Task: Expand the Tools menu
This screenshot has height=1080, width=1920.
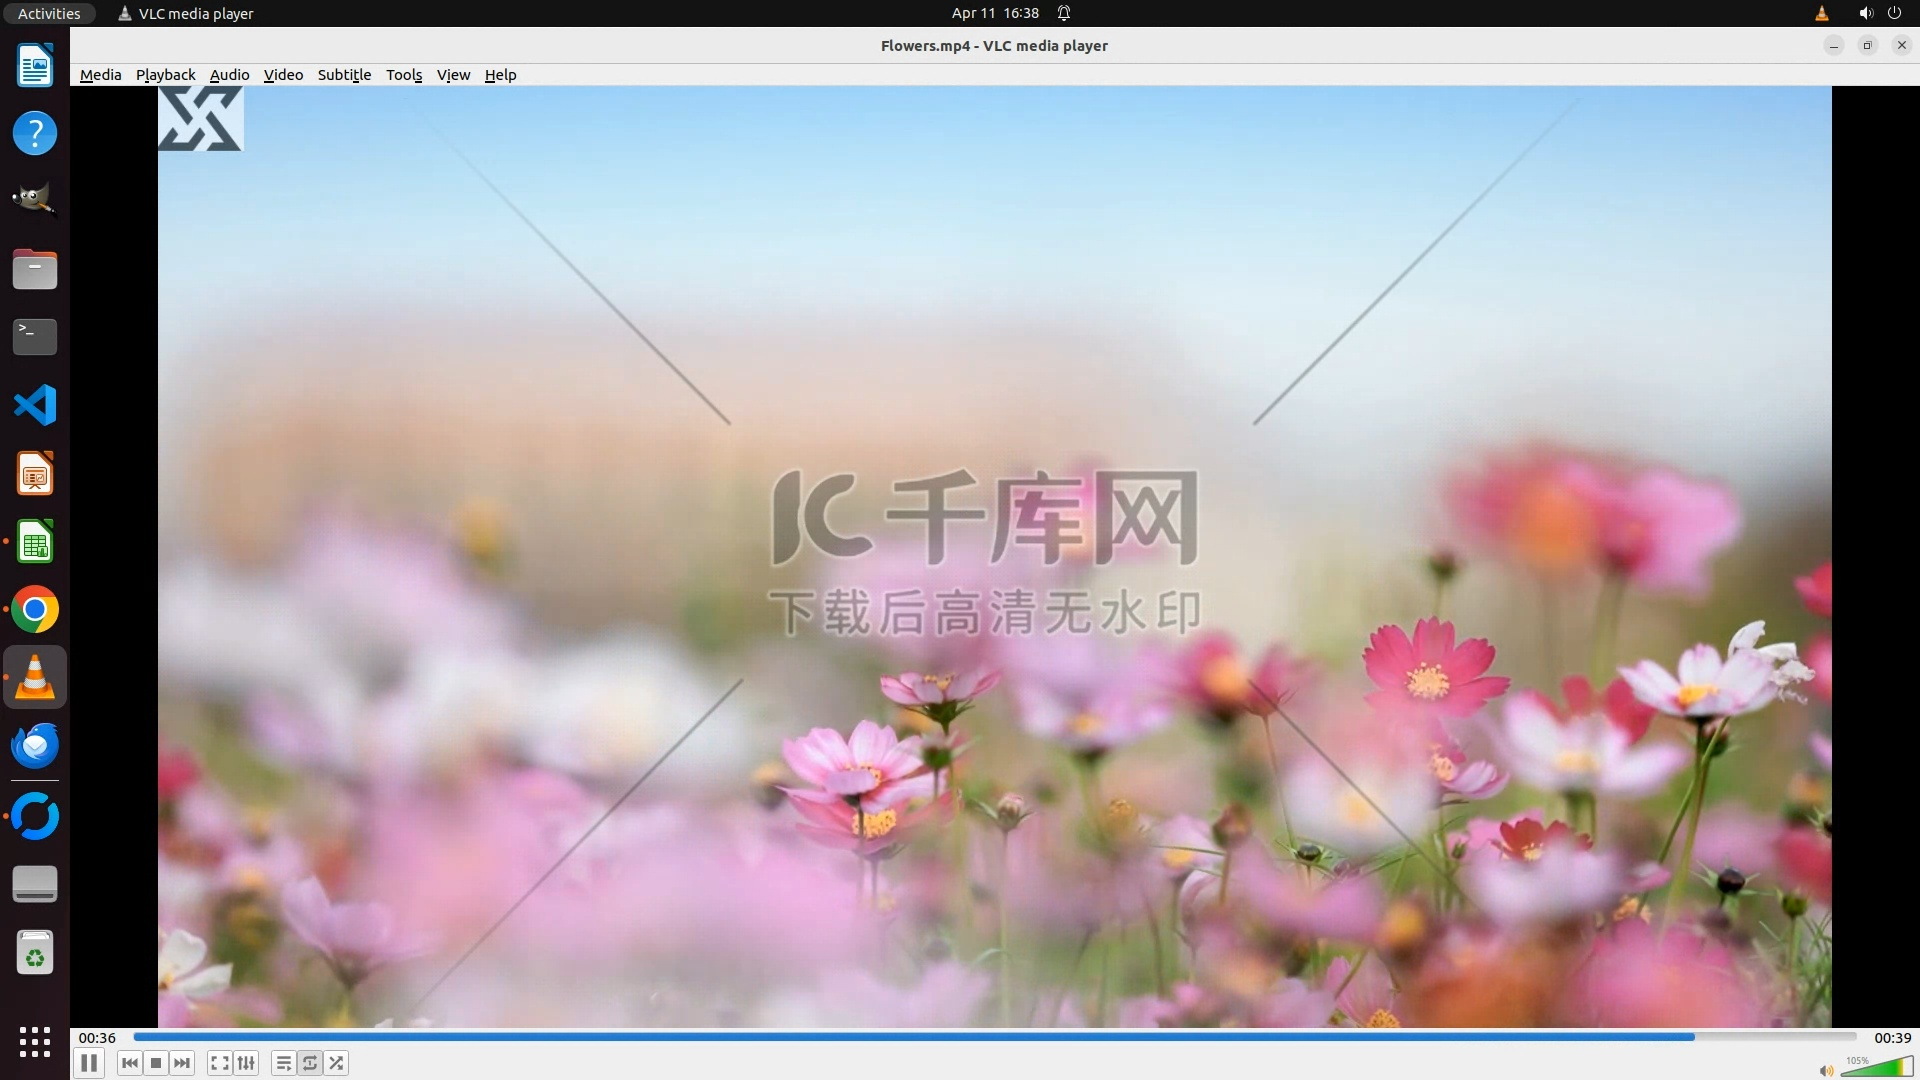Action: (404, 75)
